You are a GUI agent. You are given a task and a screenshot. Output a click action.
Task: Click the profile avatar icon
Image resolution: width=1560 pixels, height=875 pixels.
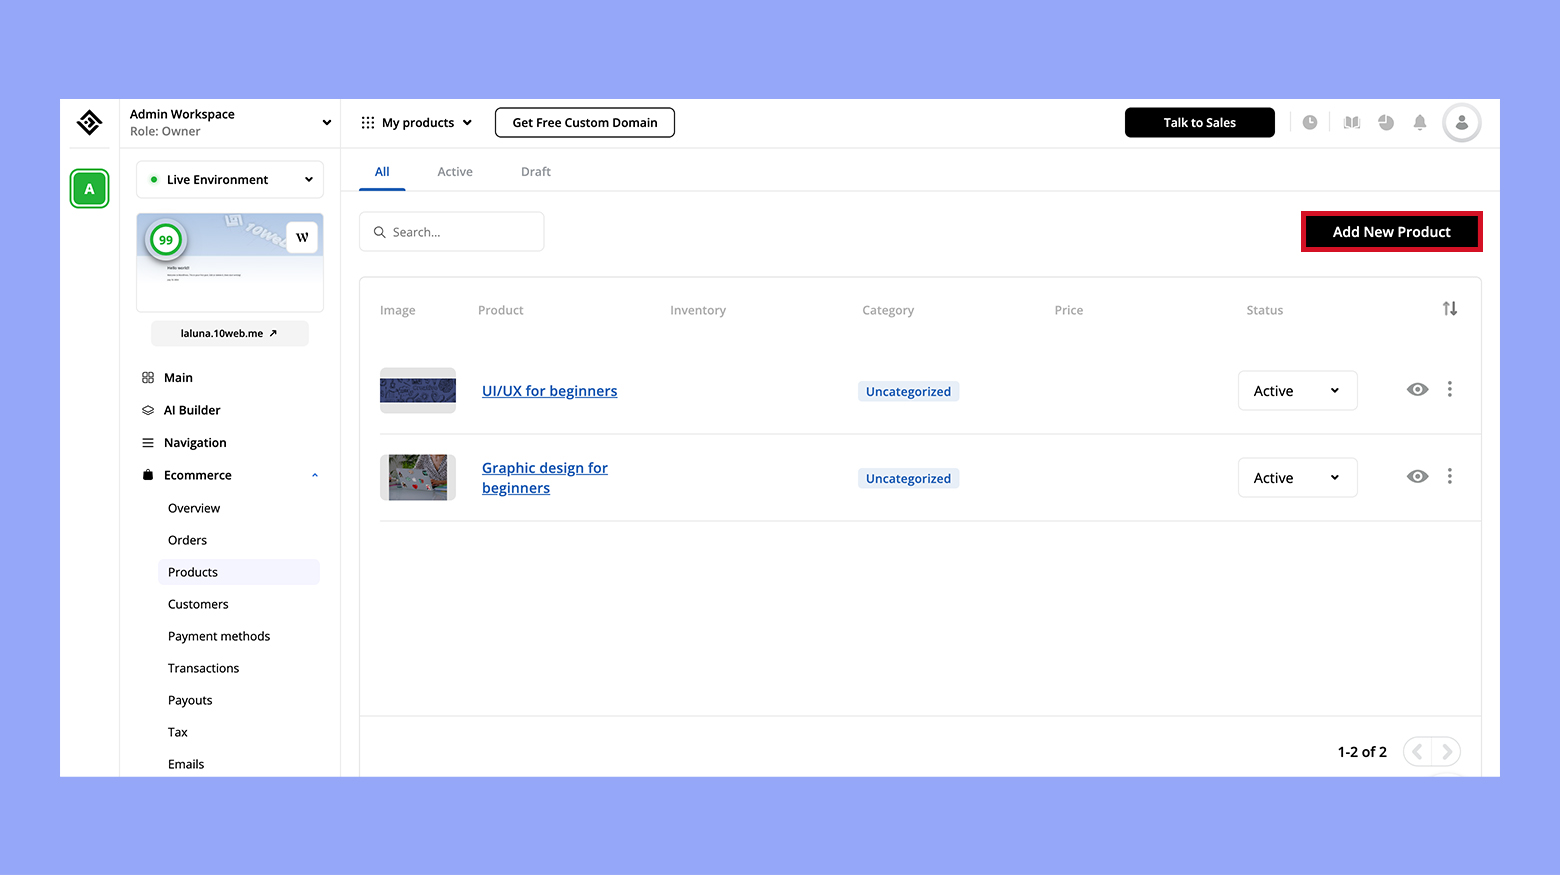(x=1461, y=122)
